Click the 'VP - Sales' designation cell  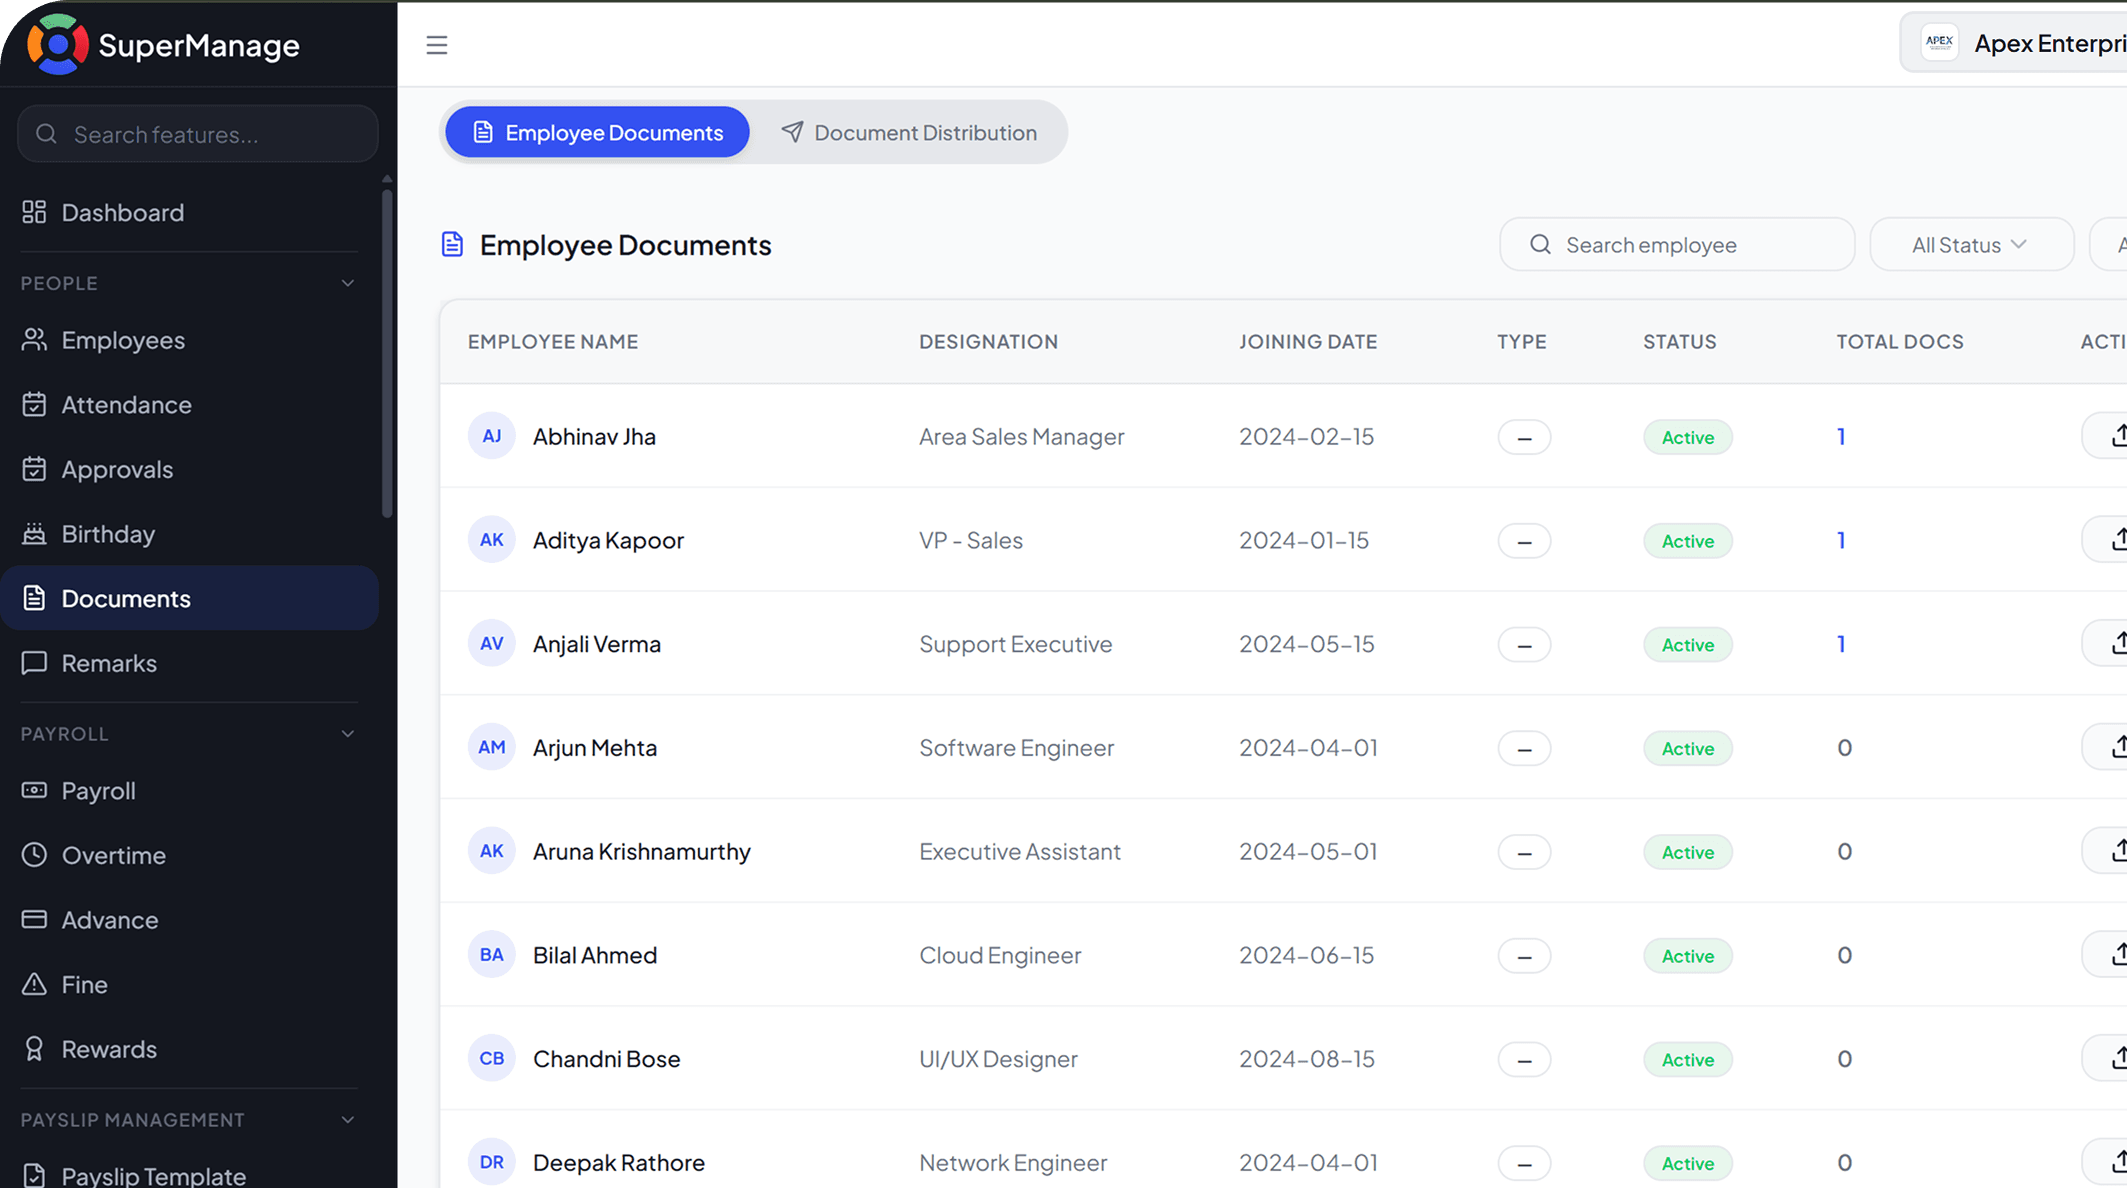tap(970, 540)
